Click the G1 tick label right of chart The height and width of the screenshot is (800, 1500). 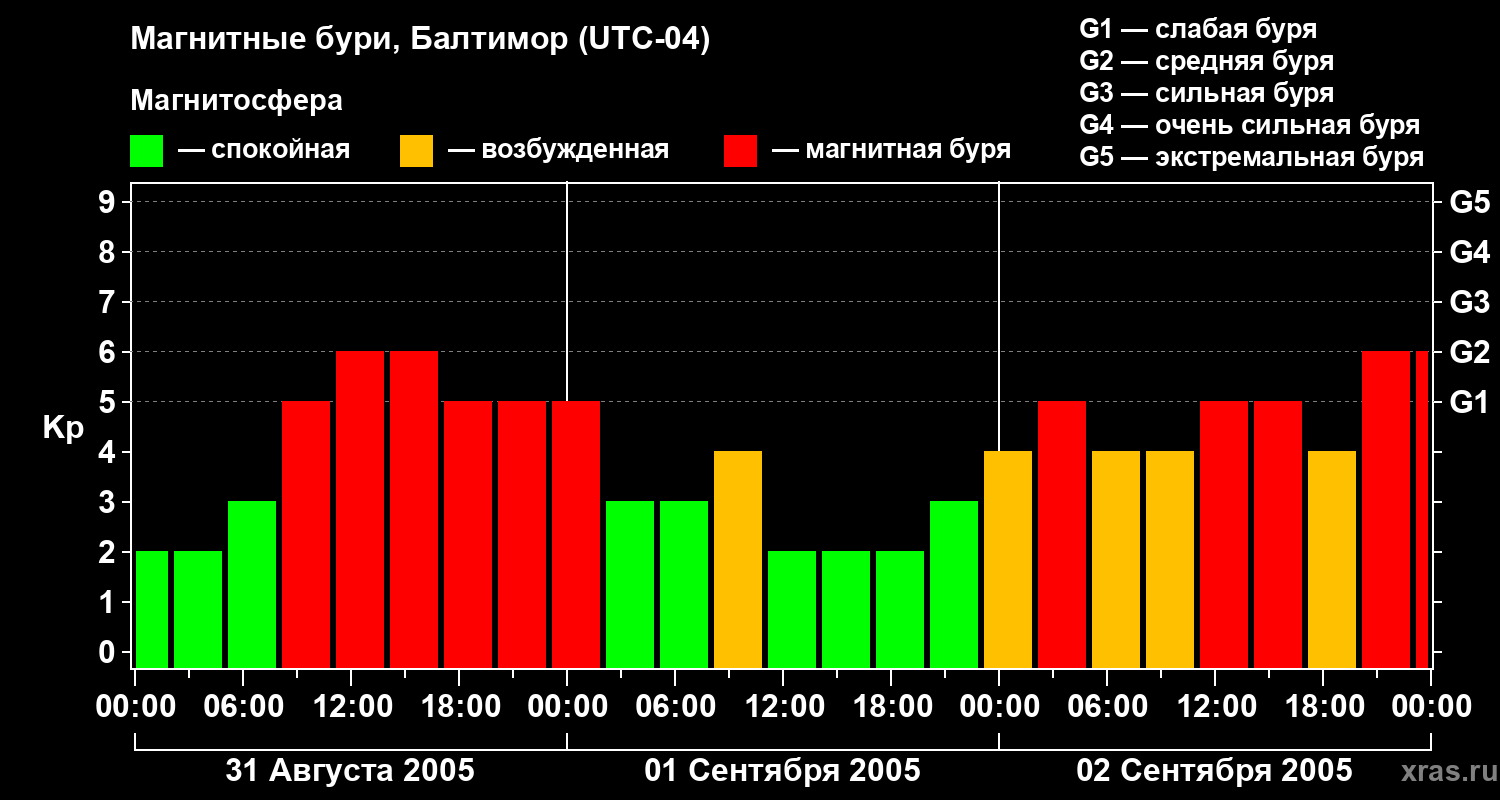point(1469,402)
